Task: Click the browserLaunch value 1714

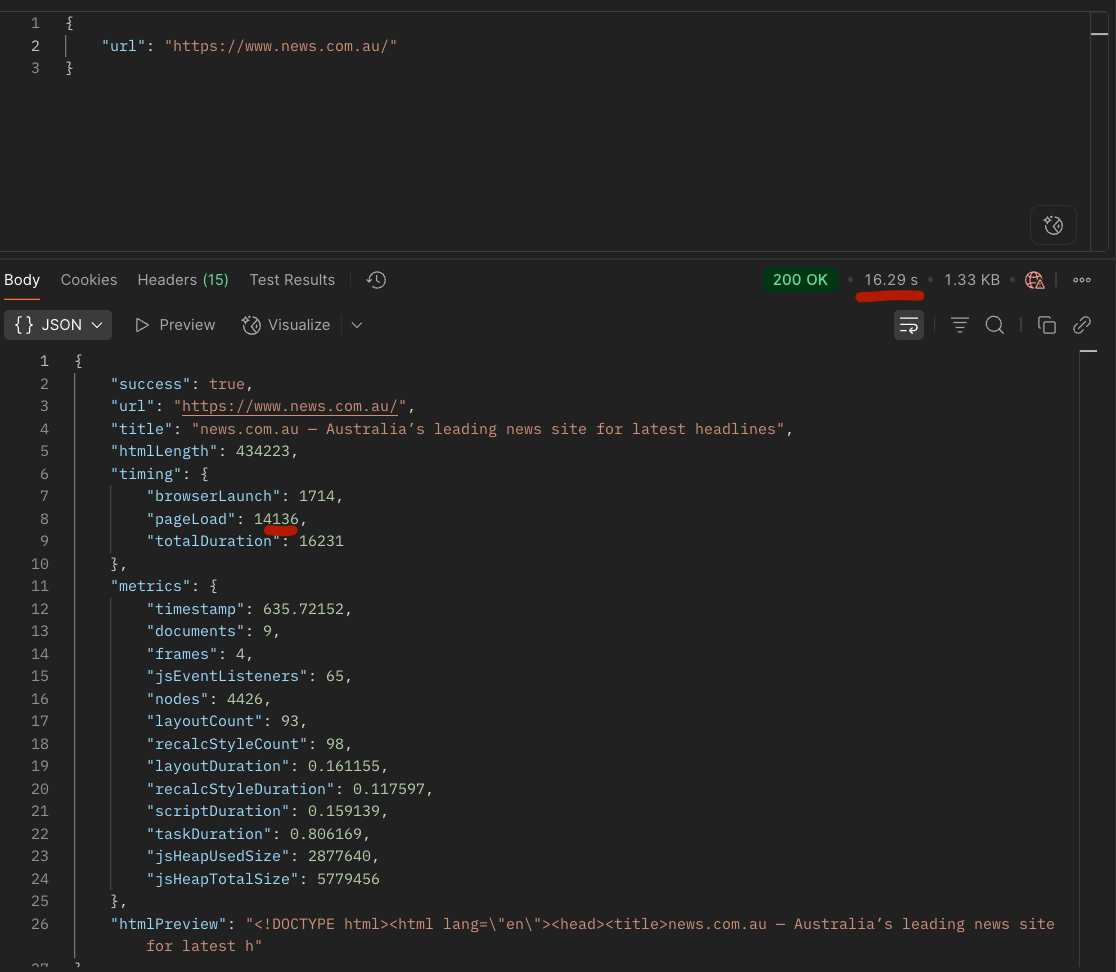Action: click(x=316, y=496)
